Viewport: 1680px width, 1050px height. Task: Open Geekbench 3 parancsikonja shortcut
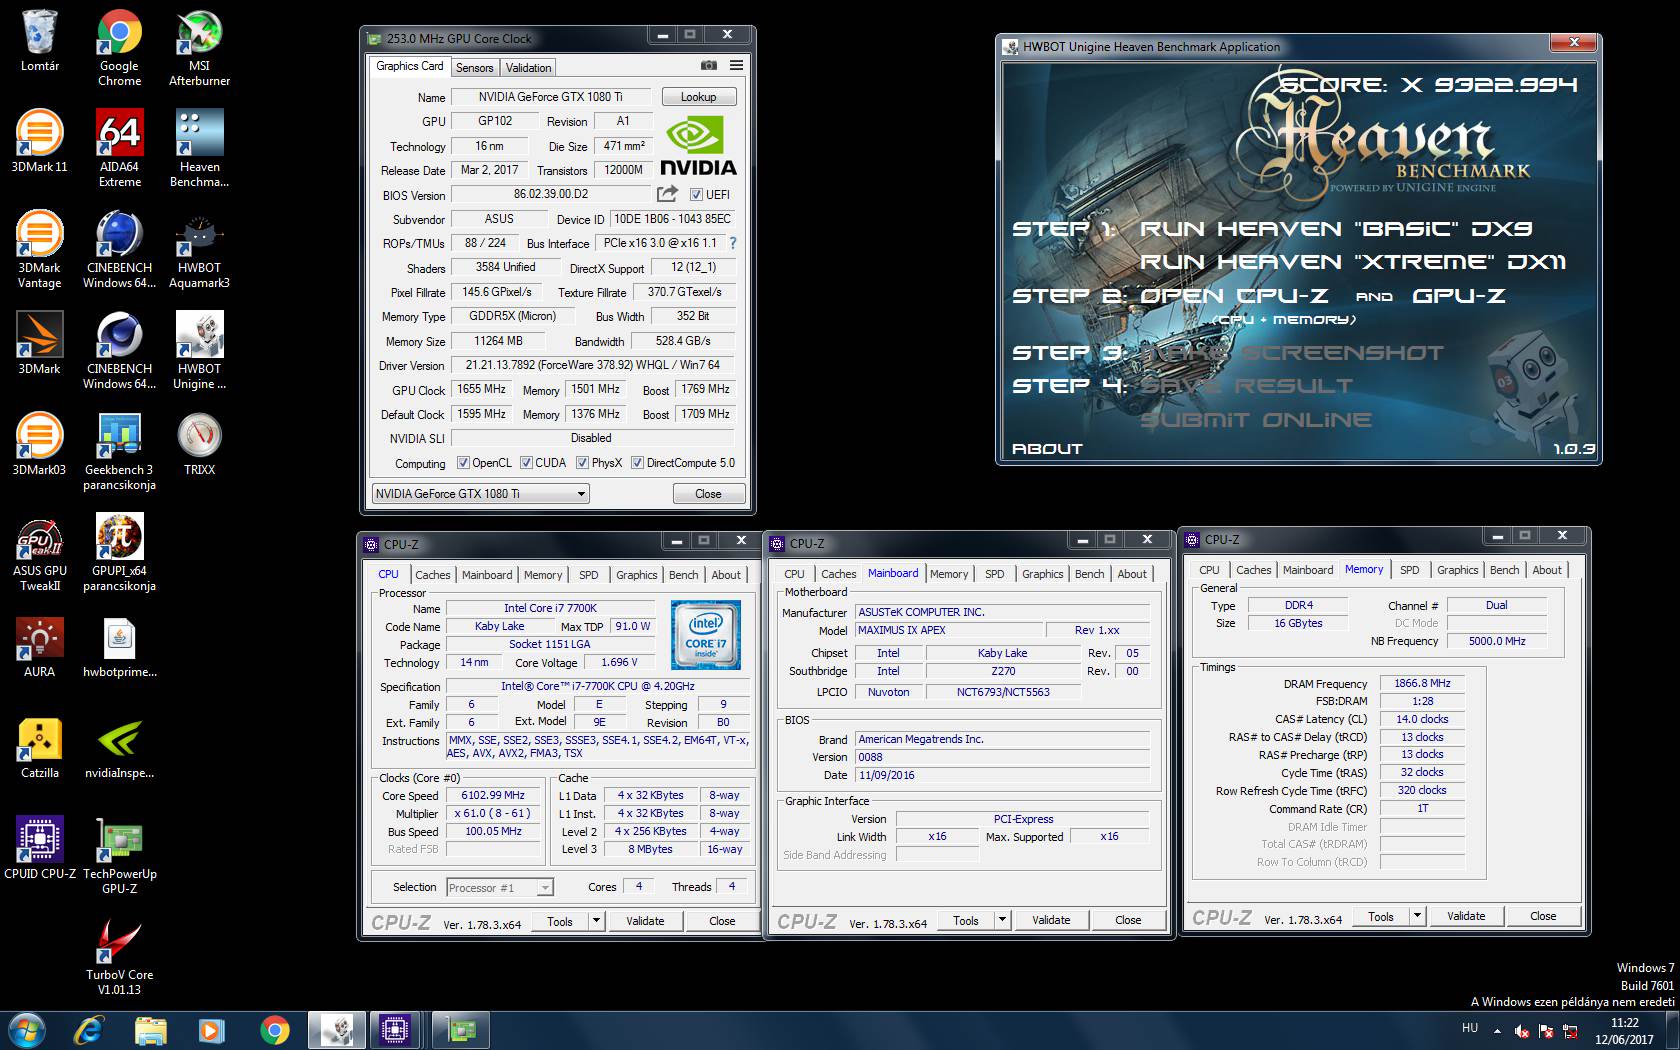click(119, 452)
